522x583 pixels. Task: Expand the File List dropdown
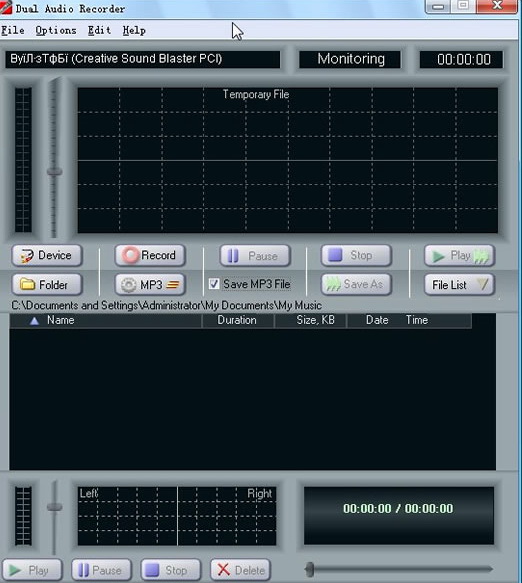pyautogui.click(x=460, y=285)
